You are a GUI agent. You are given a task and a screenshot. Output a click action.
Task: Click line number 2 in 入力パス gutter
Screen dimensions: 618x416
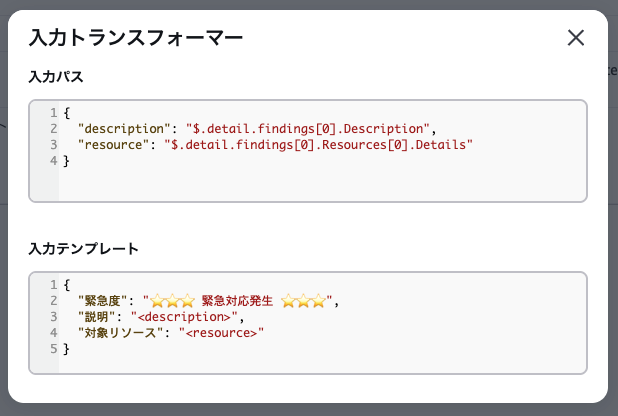[52, 129]
